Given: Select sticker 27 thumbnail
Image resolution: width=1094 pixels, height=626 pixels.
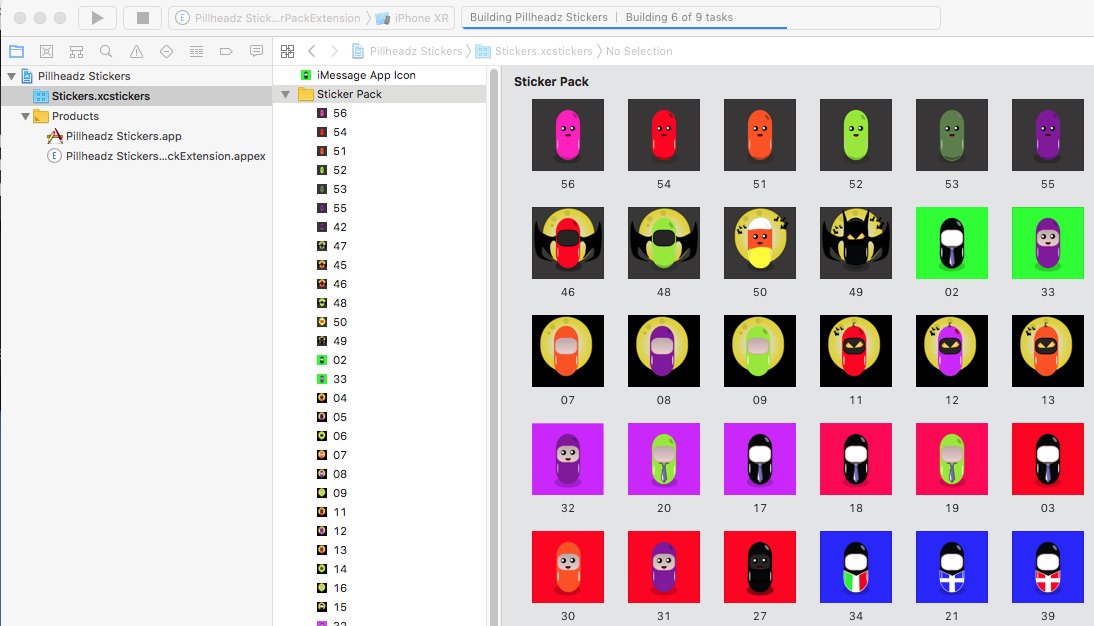Looking at the screenshot, I should [760, 567].
